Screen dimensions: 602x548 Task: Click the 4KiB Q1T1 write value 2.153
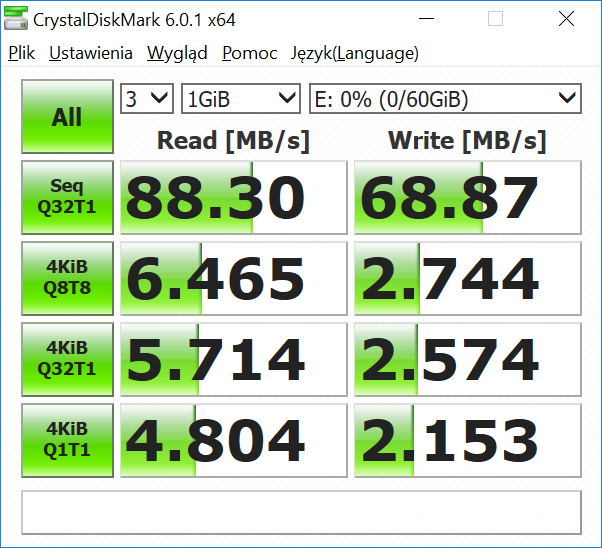tap(467, 440)
